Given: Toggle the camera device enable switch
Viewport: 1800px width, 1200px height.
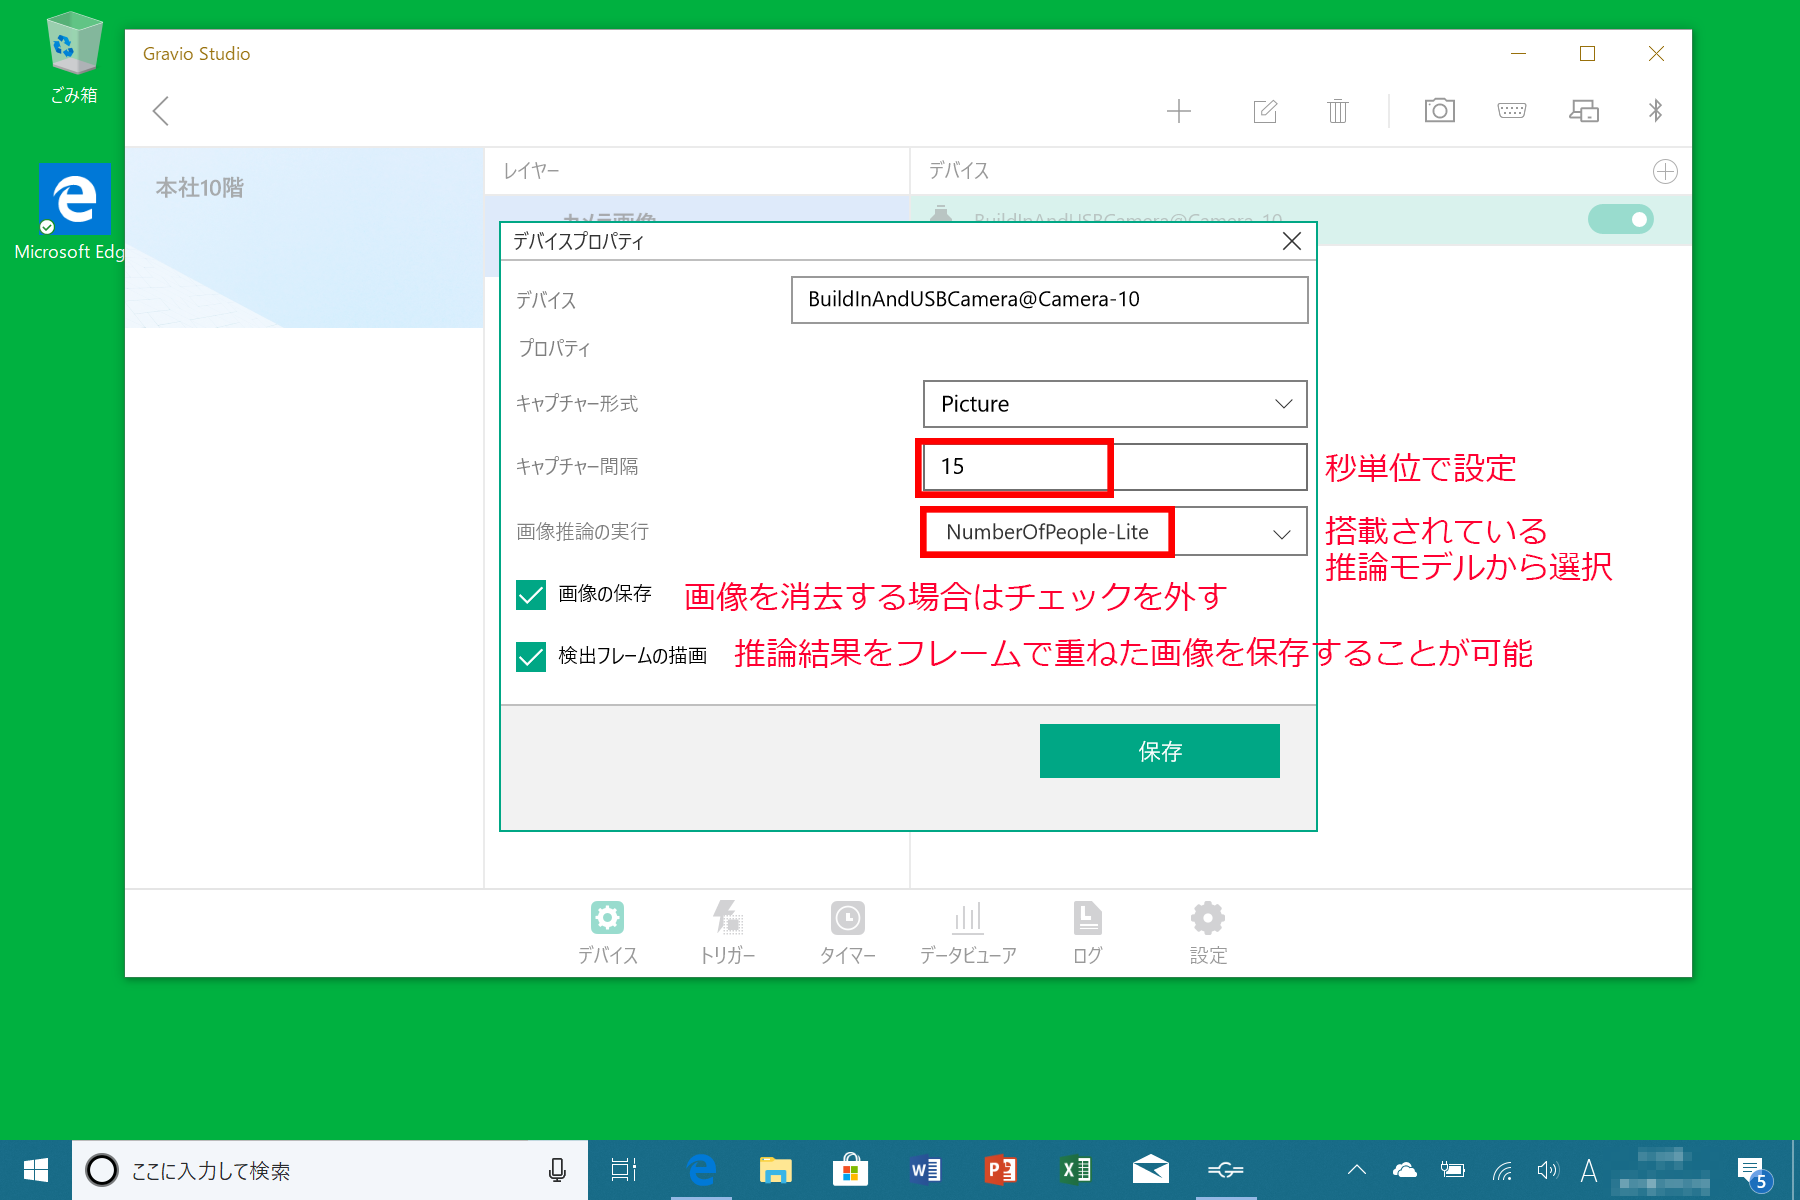Looking at the screenshot, I should point(1621,219).
